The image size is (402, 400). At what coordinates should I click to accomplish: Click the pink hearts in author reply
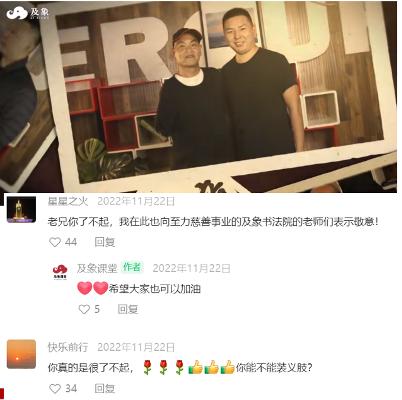coord(93,288)
